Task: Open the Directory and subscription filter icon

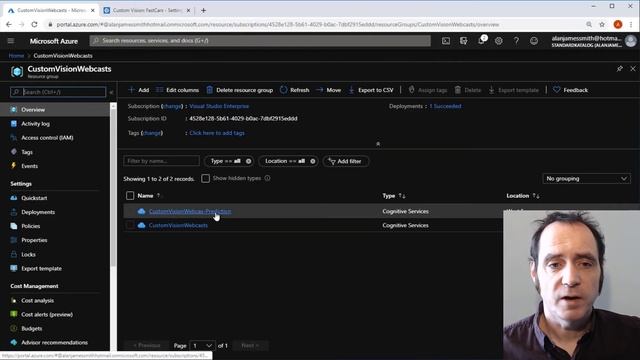Action: [463, 41]
